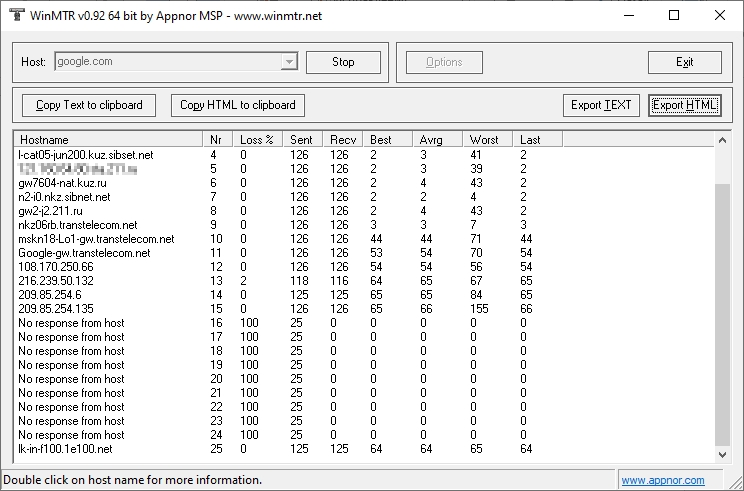The image size is (744, 491).
Task: Click the Best column header
Action: (x=388, y=139)
